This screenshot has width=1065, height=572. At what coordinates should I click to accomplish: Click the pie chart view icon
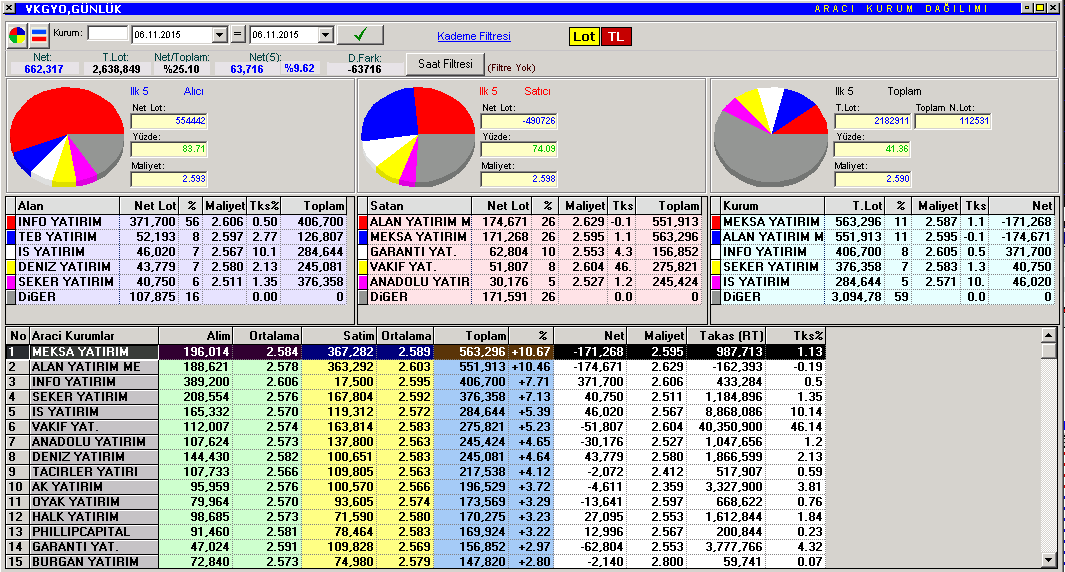point(18,35)
